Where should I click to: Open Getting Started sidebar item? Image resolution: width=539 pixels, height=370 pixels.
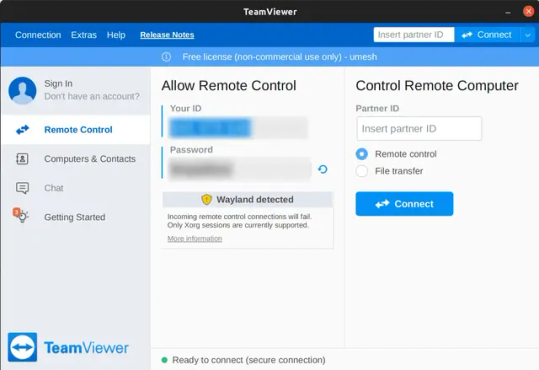[76, 217]
